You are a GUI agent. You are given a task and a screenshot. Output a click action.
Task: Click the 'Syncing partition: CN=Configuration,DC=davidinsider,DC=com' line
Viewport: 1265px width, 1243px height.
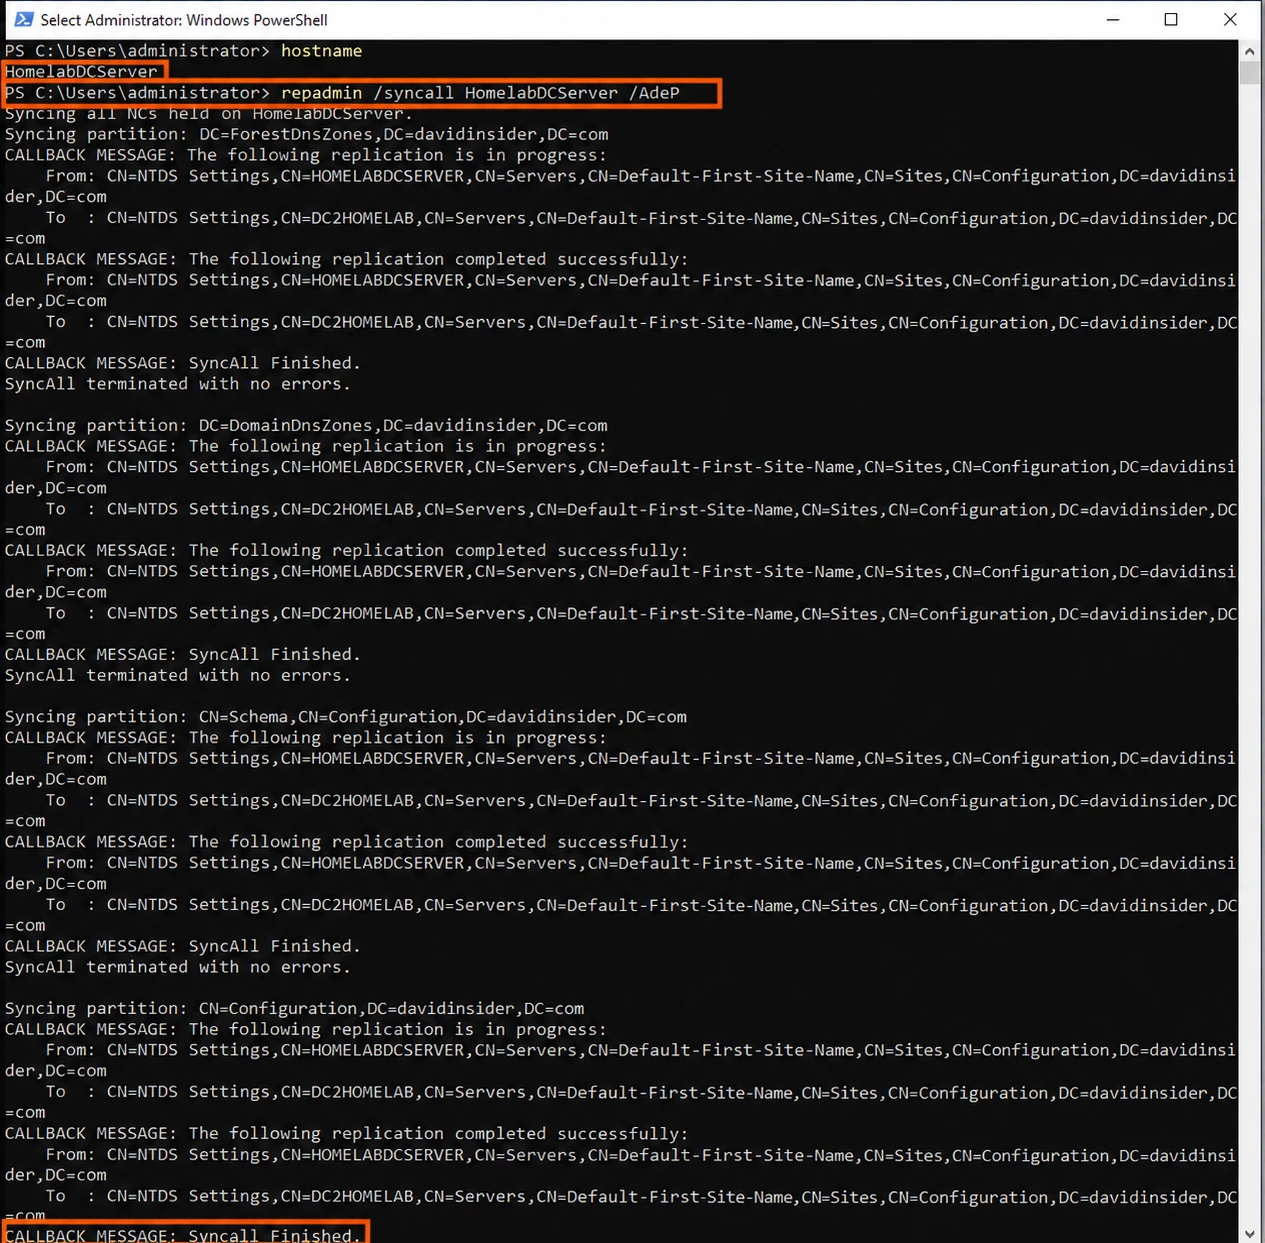pos(294,1008)
